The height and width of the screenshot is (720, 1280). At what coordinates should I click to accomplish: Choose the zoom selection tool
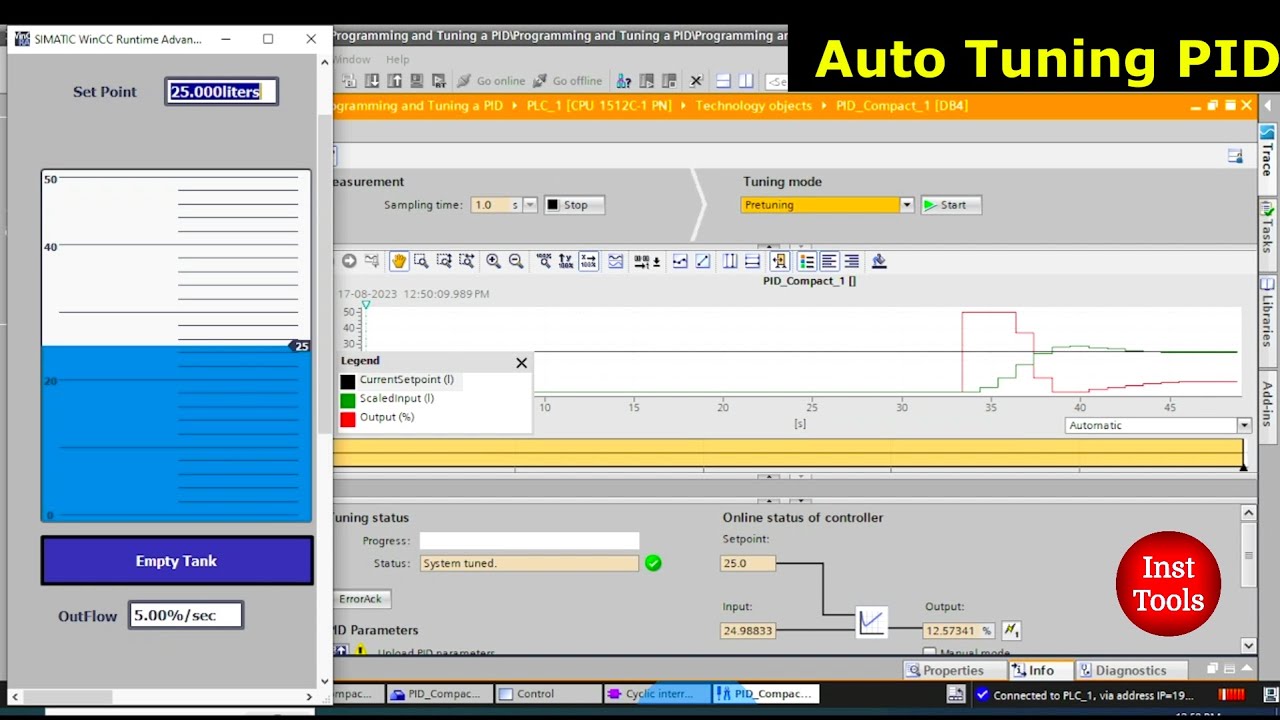coord(421,261)
